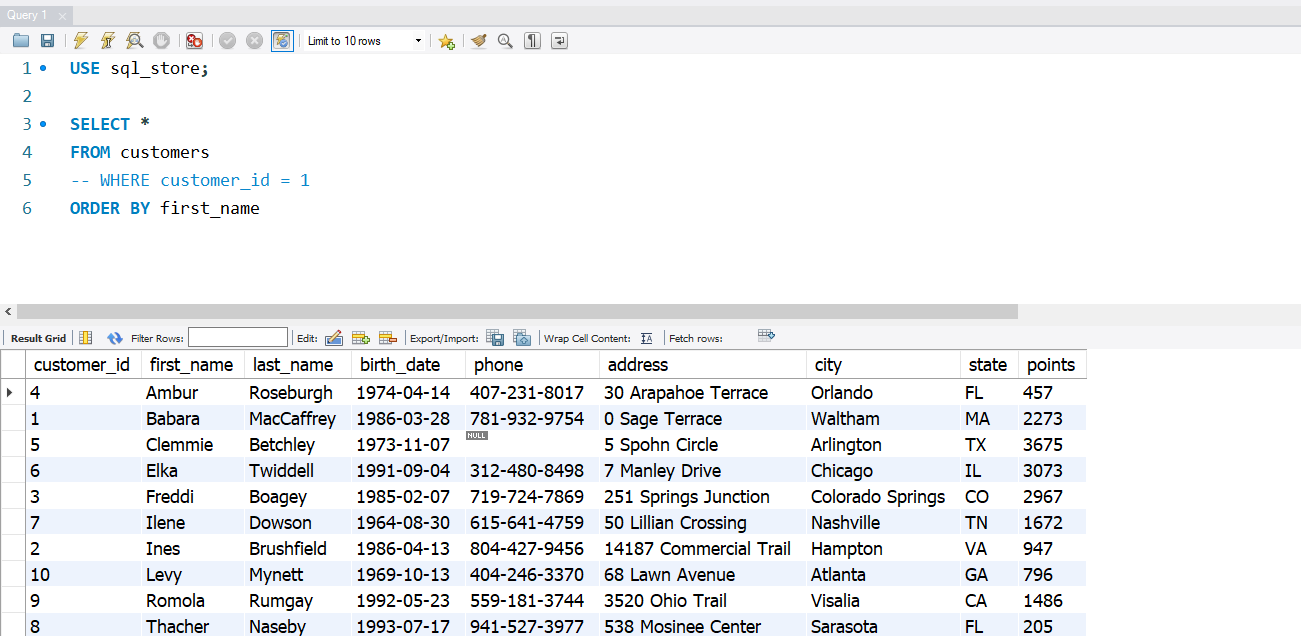Image resolution: width=1301 pixels, height=636 pixels.
Task: Click the Commit checkmark icon
Action: [228, 41]
